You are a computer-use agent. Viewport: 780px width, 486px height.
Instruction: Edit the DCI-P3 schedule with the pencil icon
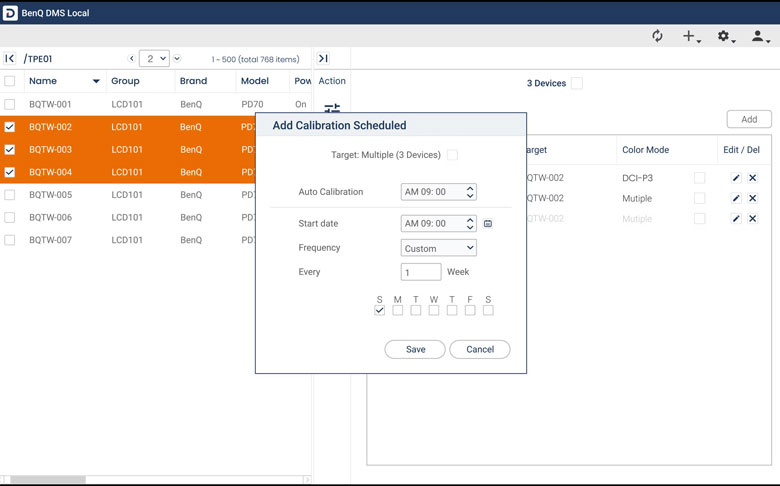pyautogui.click(x=736, y=178)
